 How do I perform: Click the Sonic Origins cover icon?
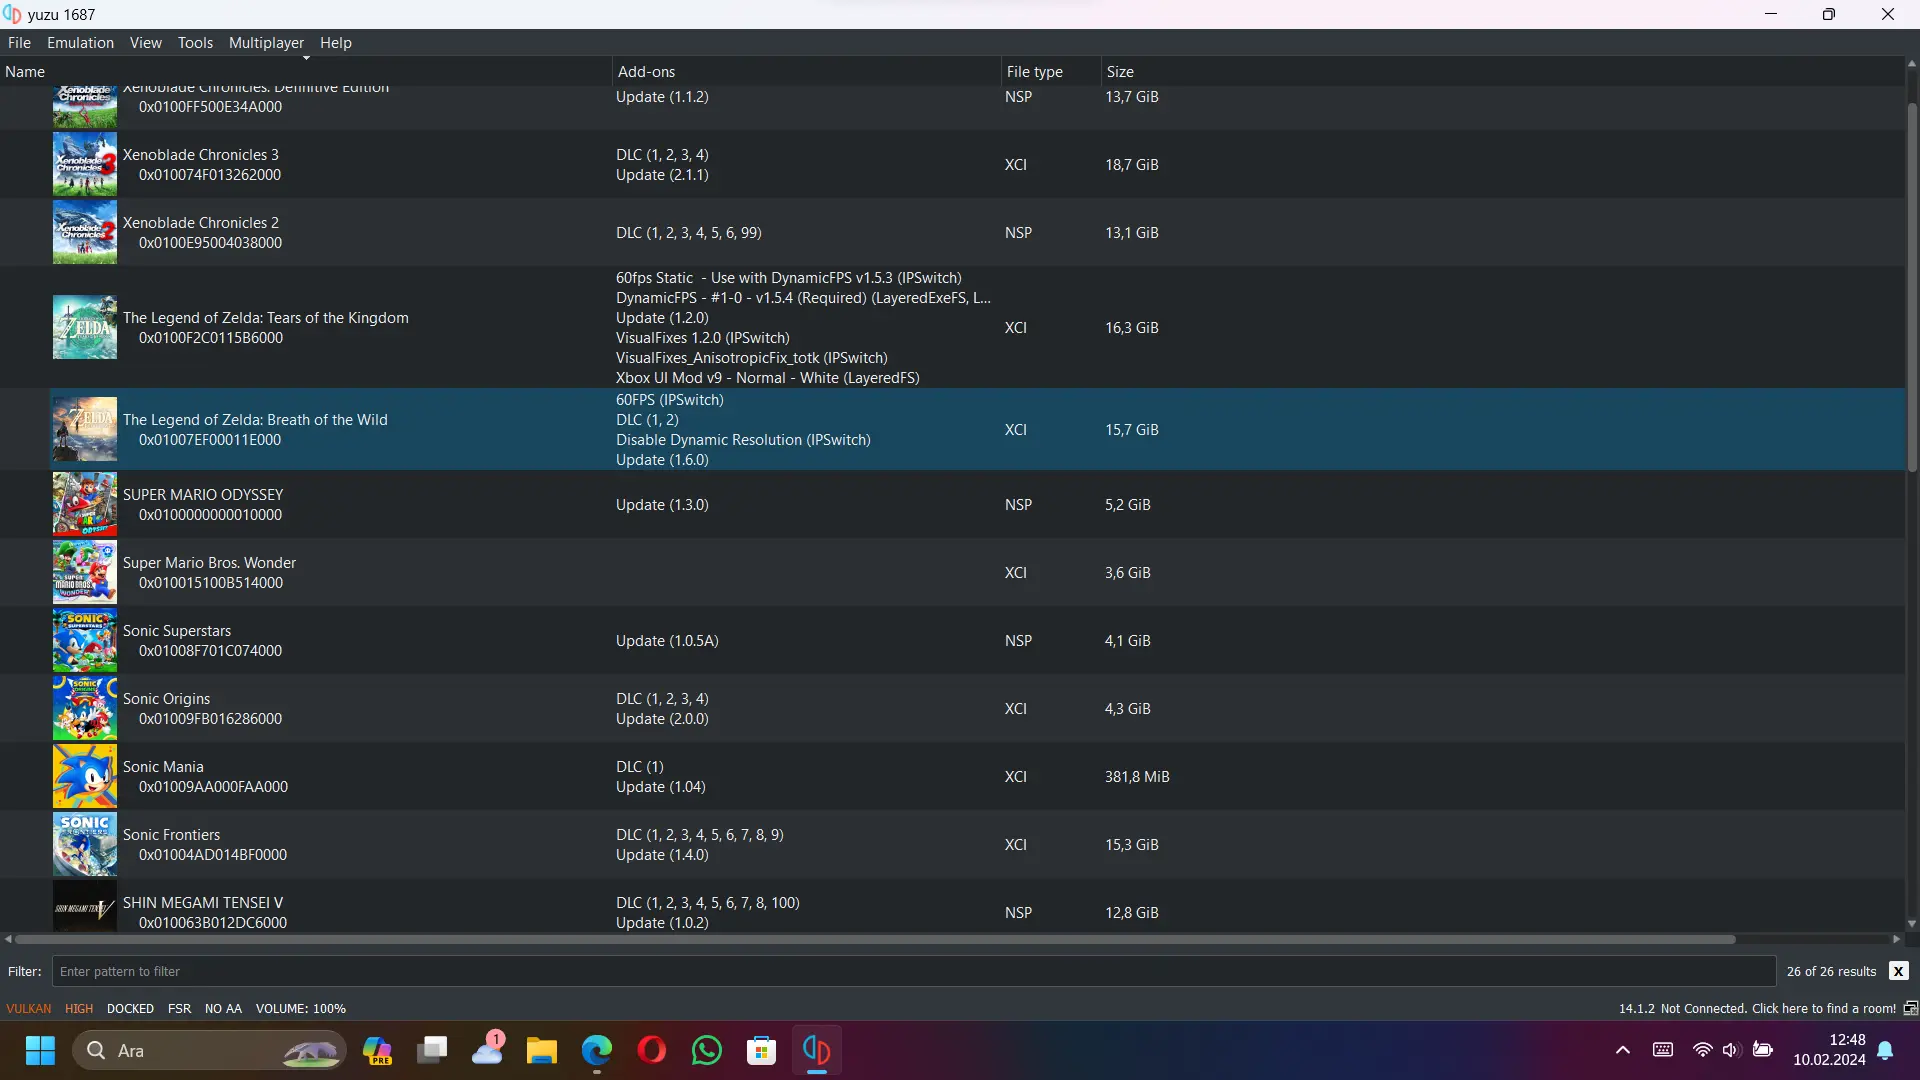[85, 708]
